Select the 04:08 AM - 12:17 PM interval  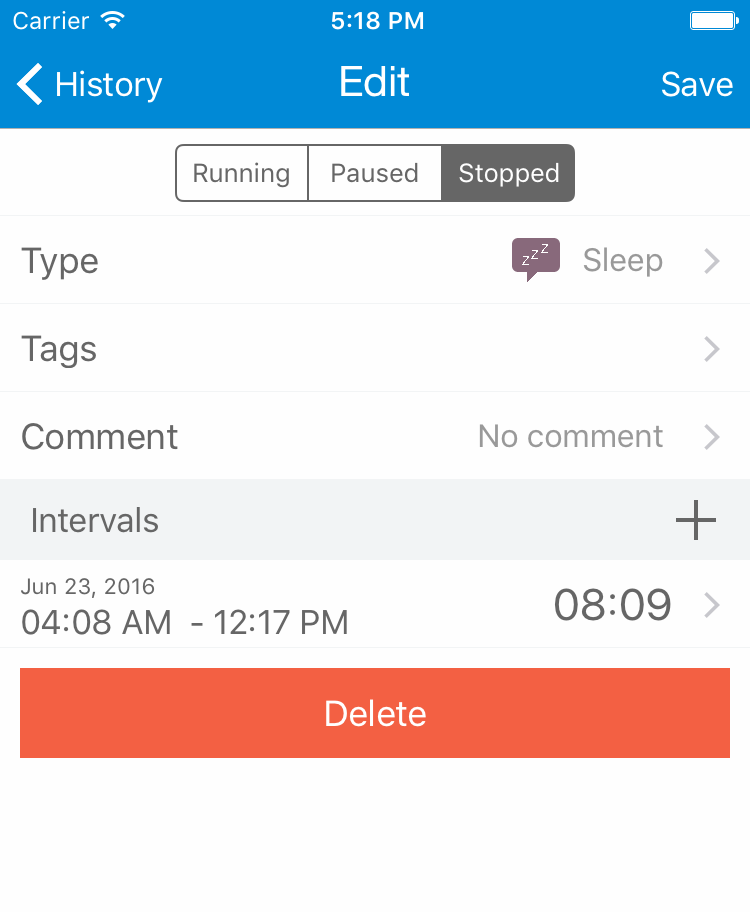pos(185,622)
